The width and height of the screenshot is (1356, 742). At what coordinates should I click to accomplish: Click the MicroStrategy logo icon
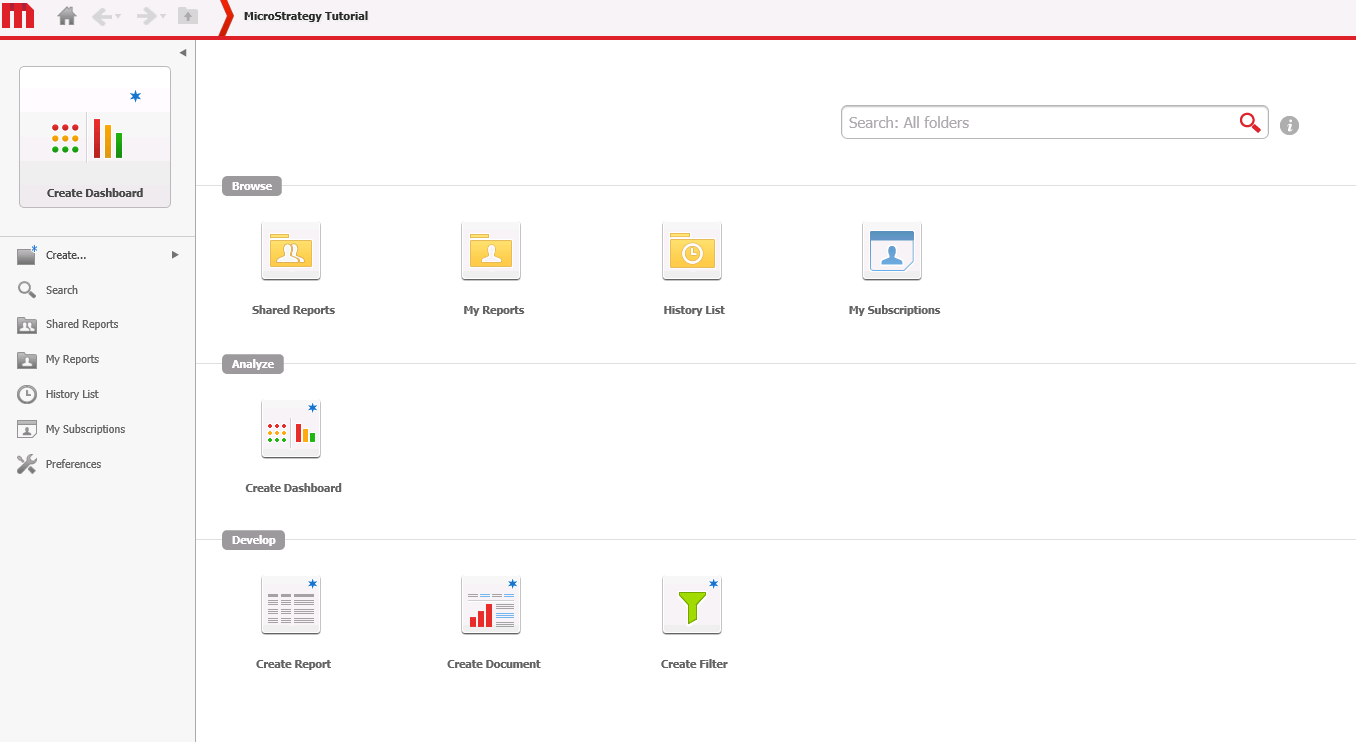tap(18, 16)
